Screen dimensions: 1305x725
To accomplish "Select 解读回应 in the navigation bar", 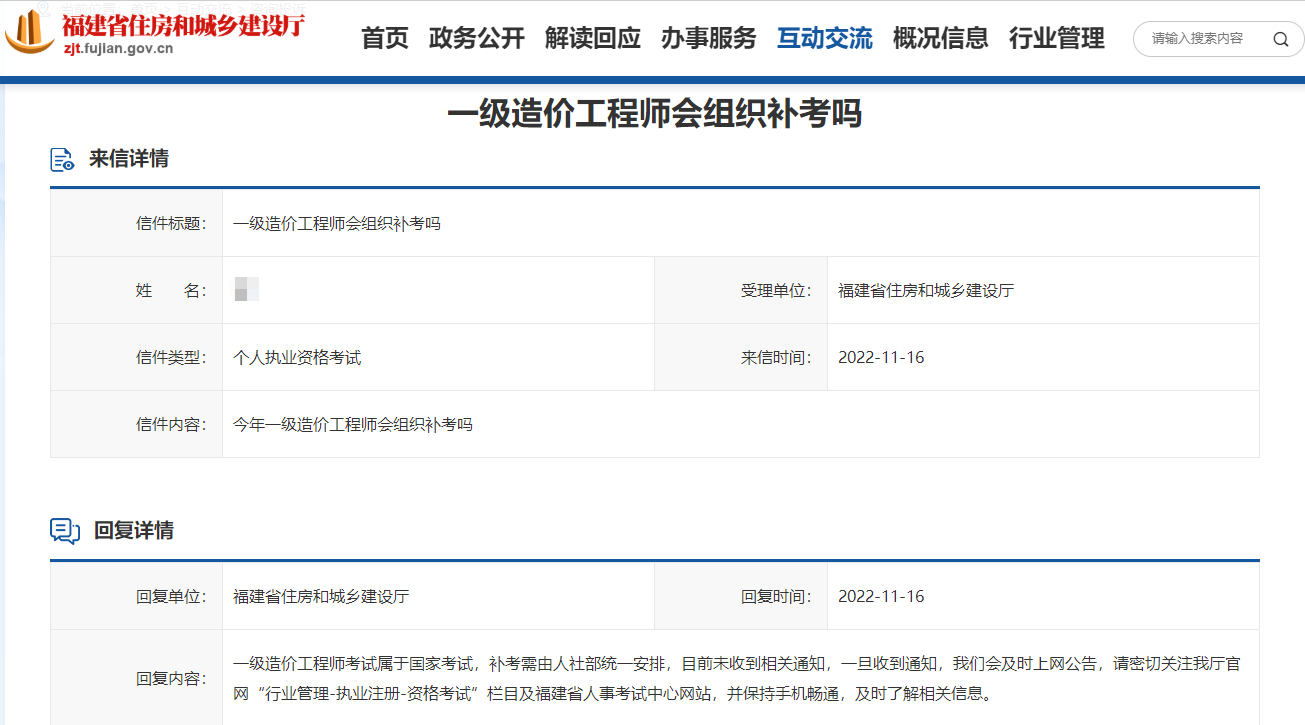I will tap(593, 38).
